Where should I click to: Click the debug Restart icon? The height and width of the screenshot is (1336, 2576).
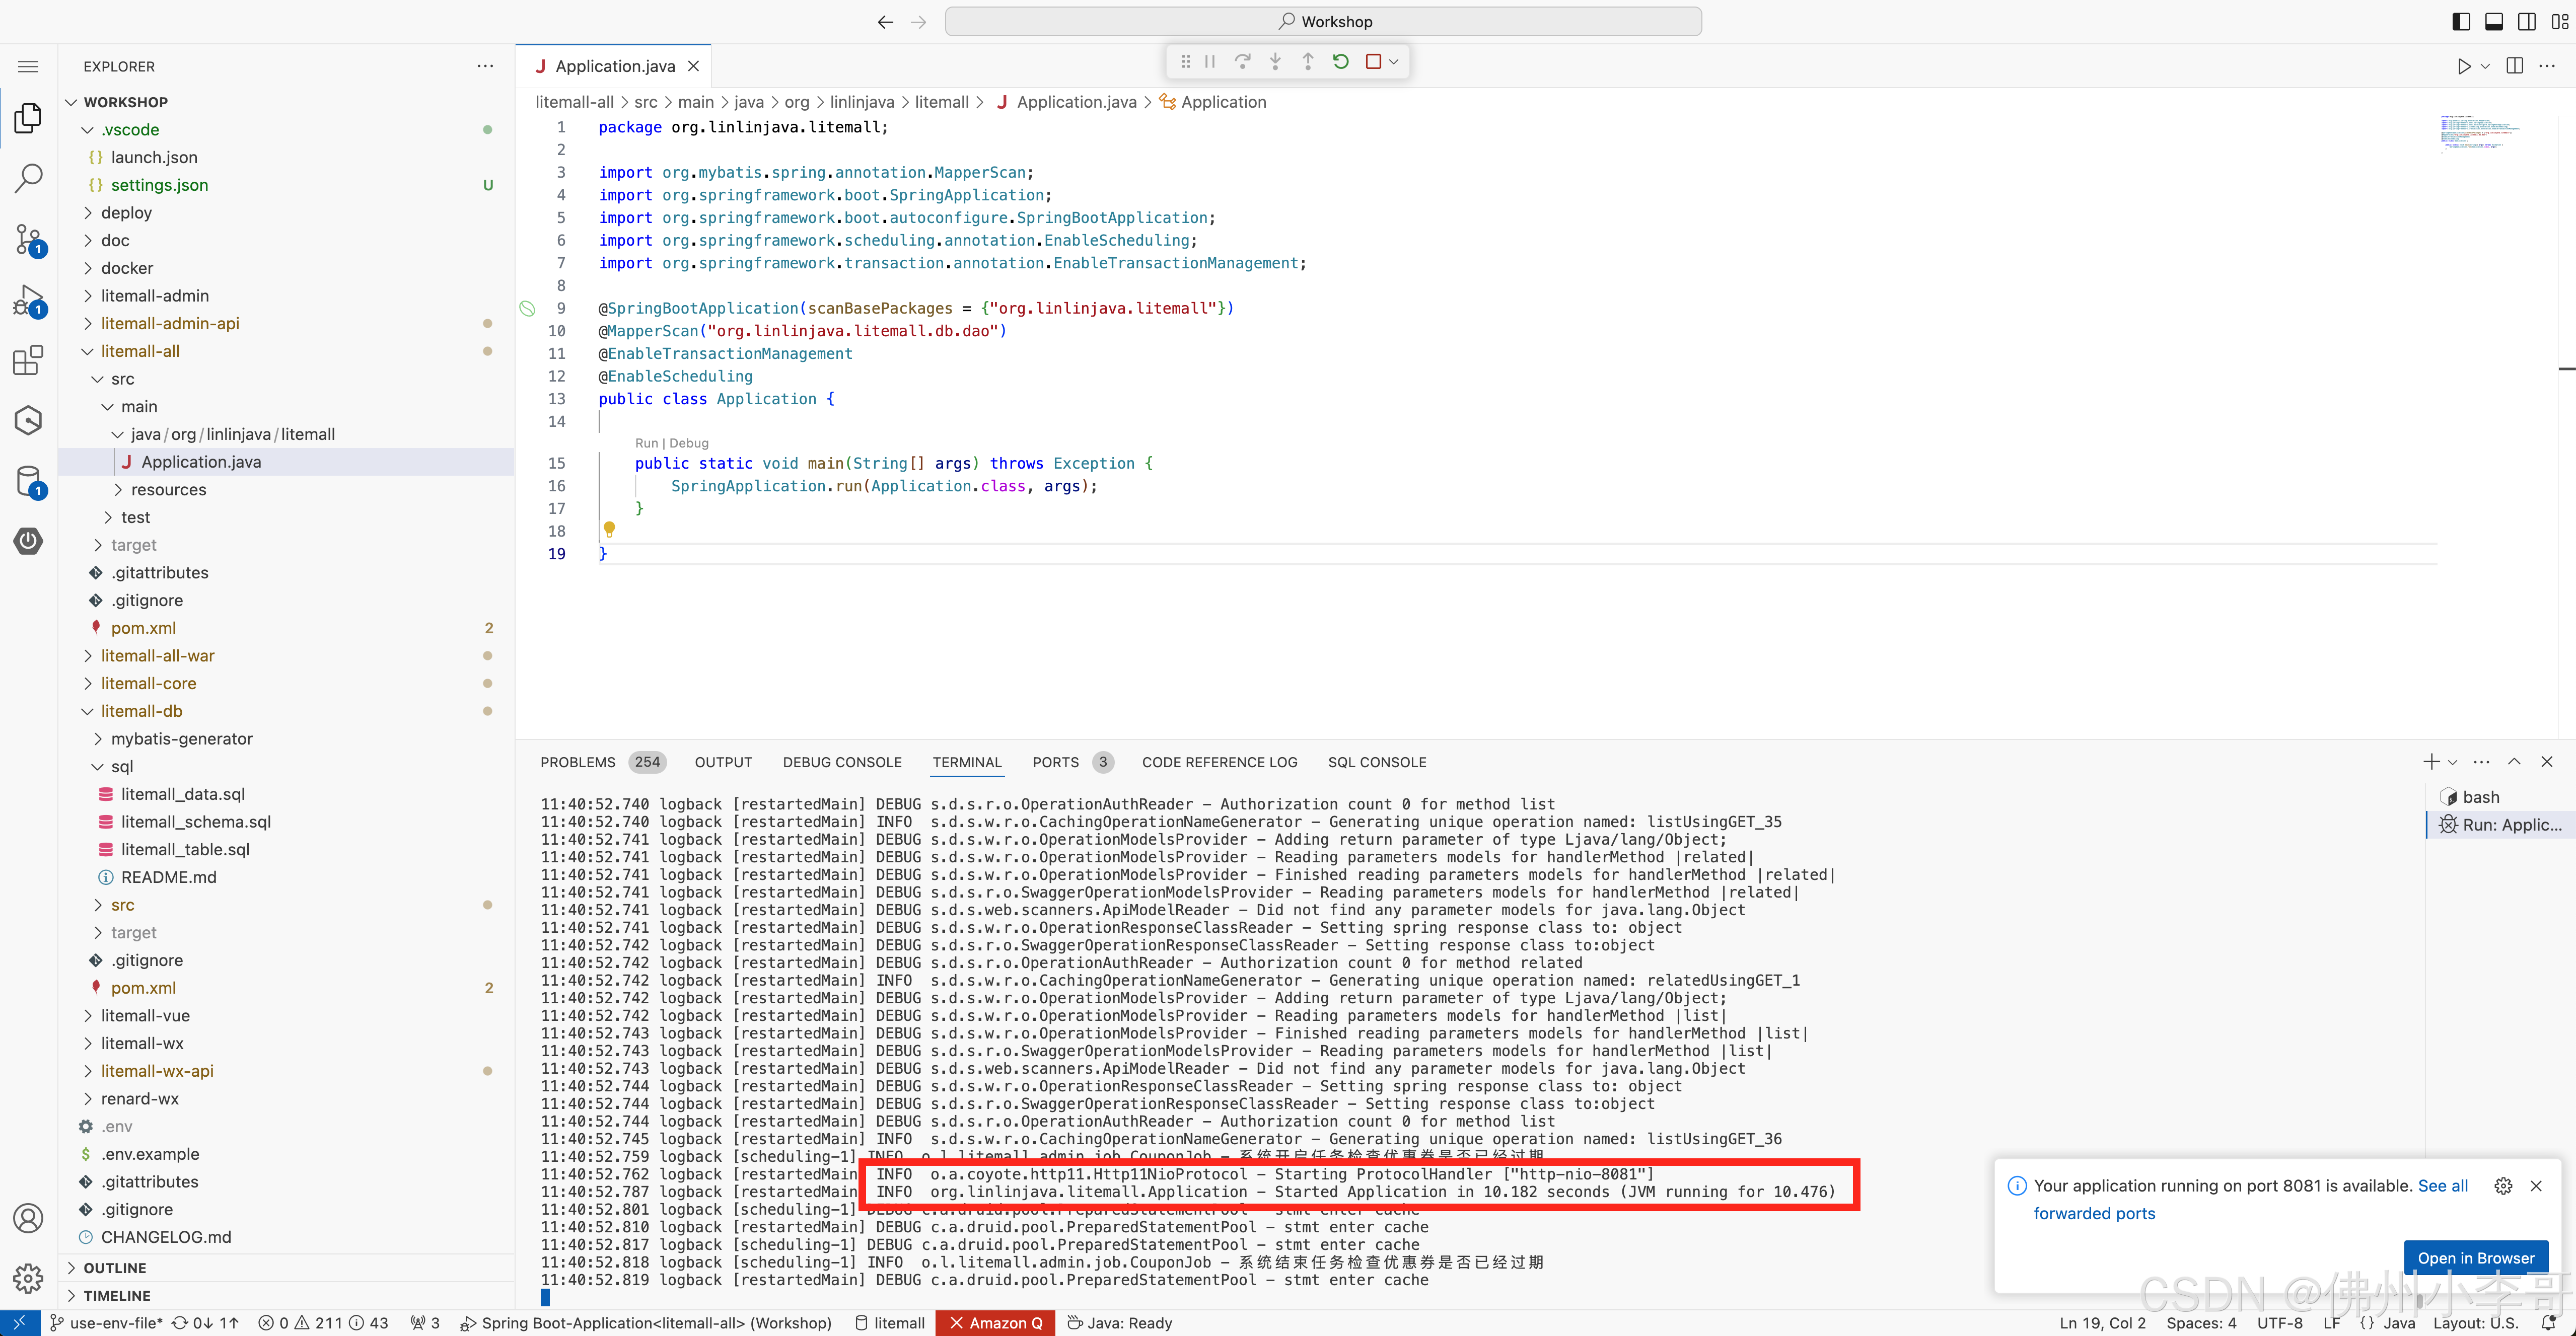coord(1340,62)
